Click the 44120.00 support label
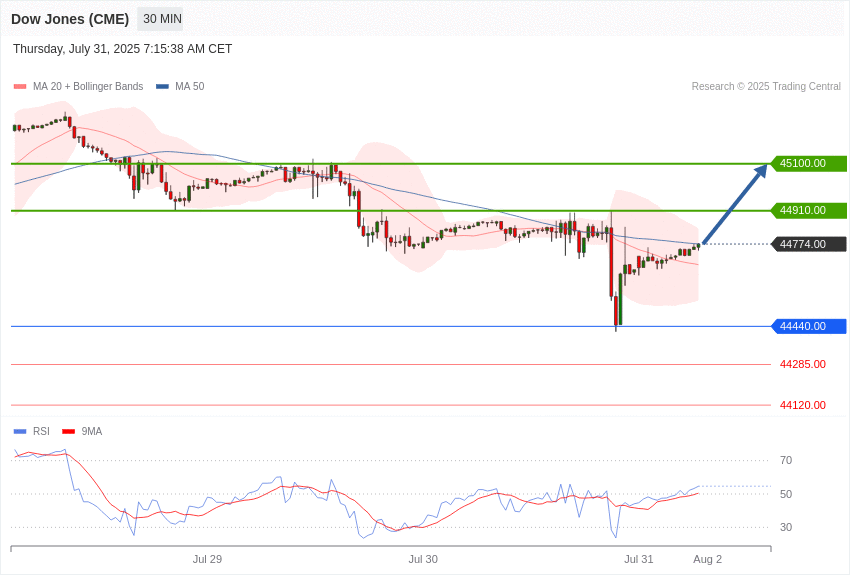 tap(802, 405)
